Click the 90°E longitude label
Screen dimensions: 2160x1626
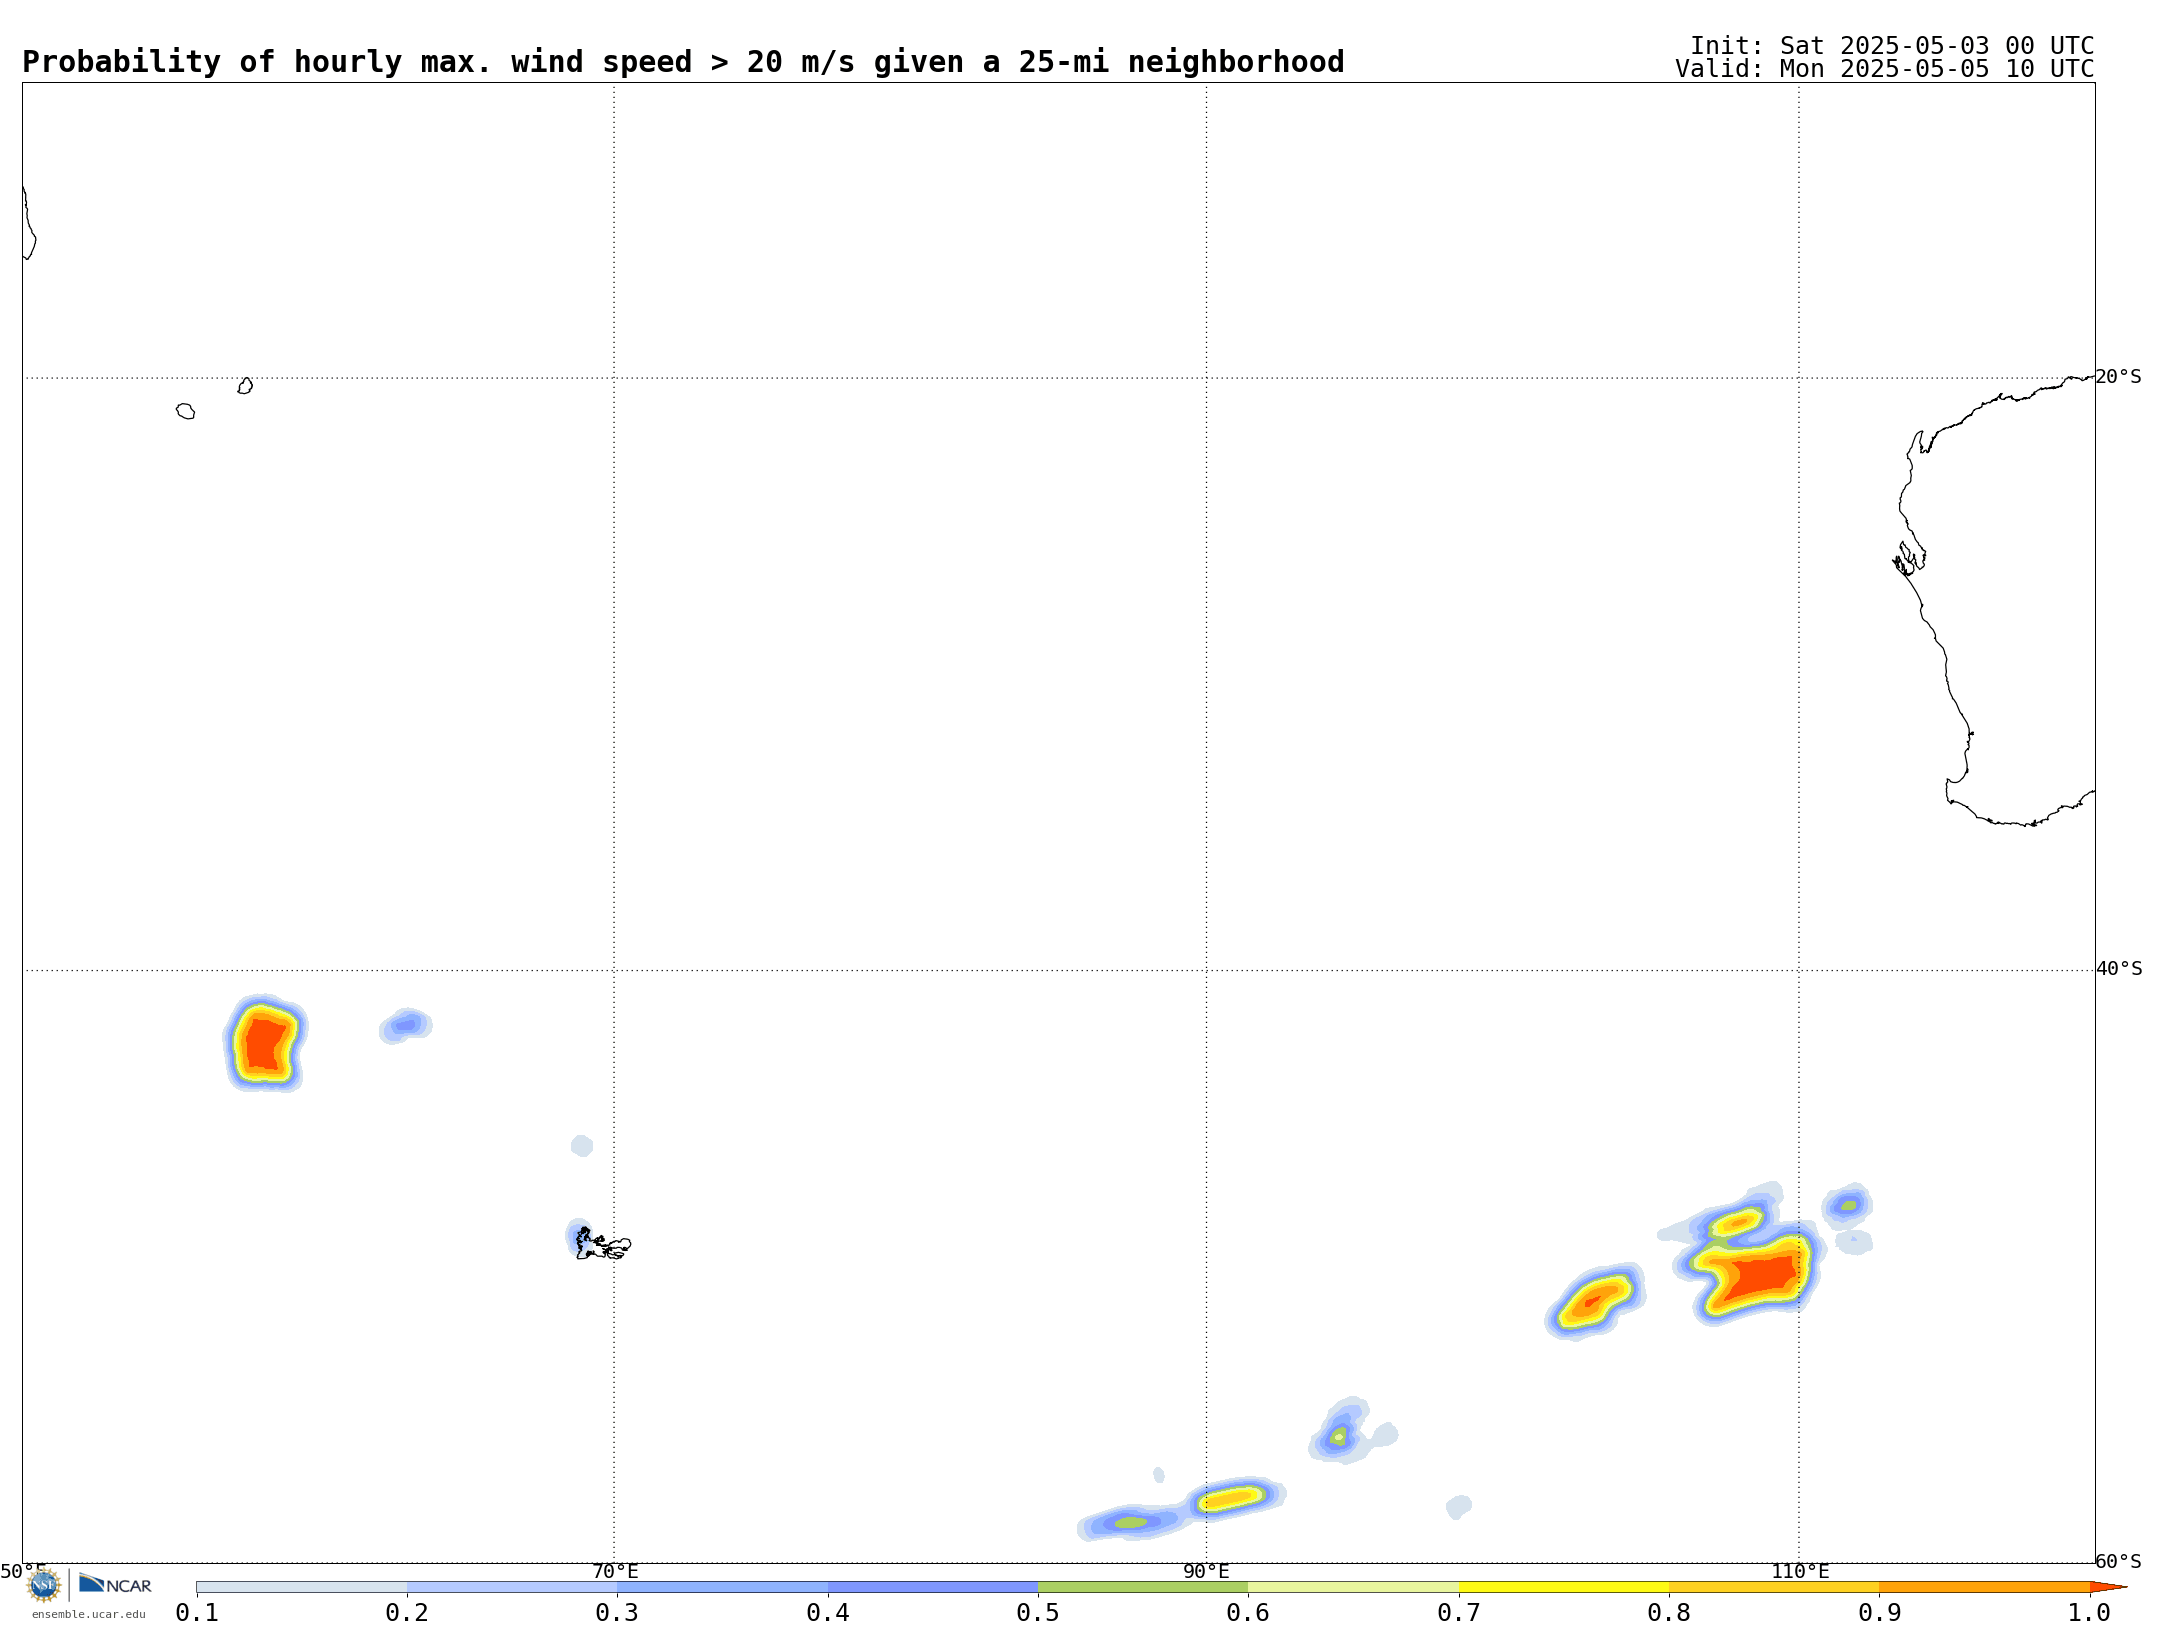click(x=1206, y=1571)
